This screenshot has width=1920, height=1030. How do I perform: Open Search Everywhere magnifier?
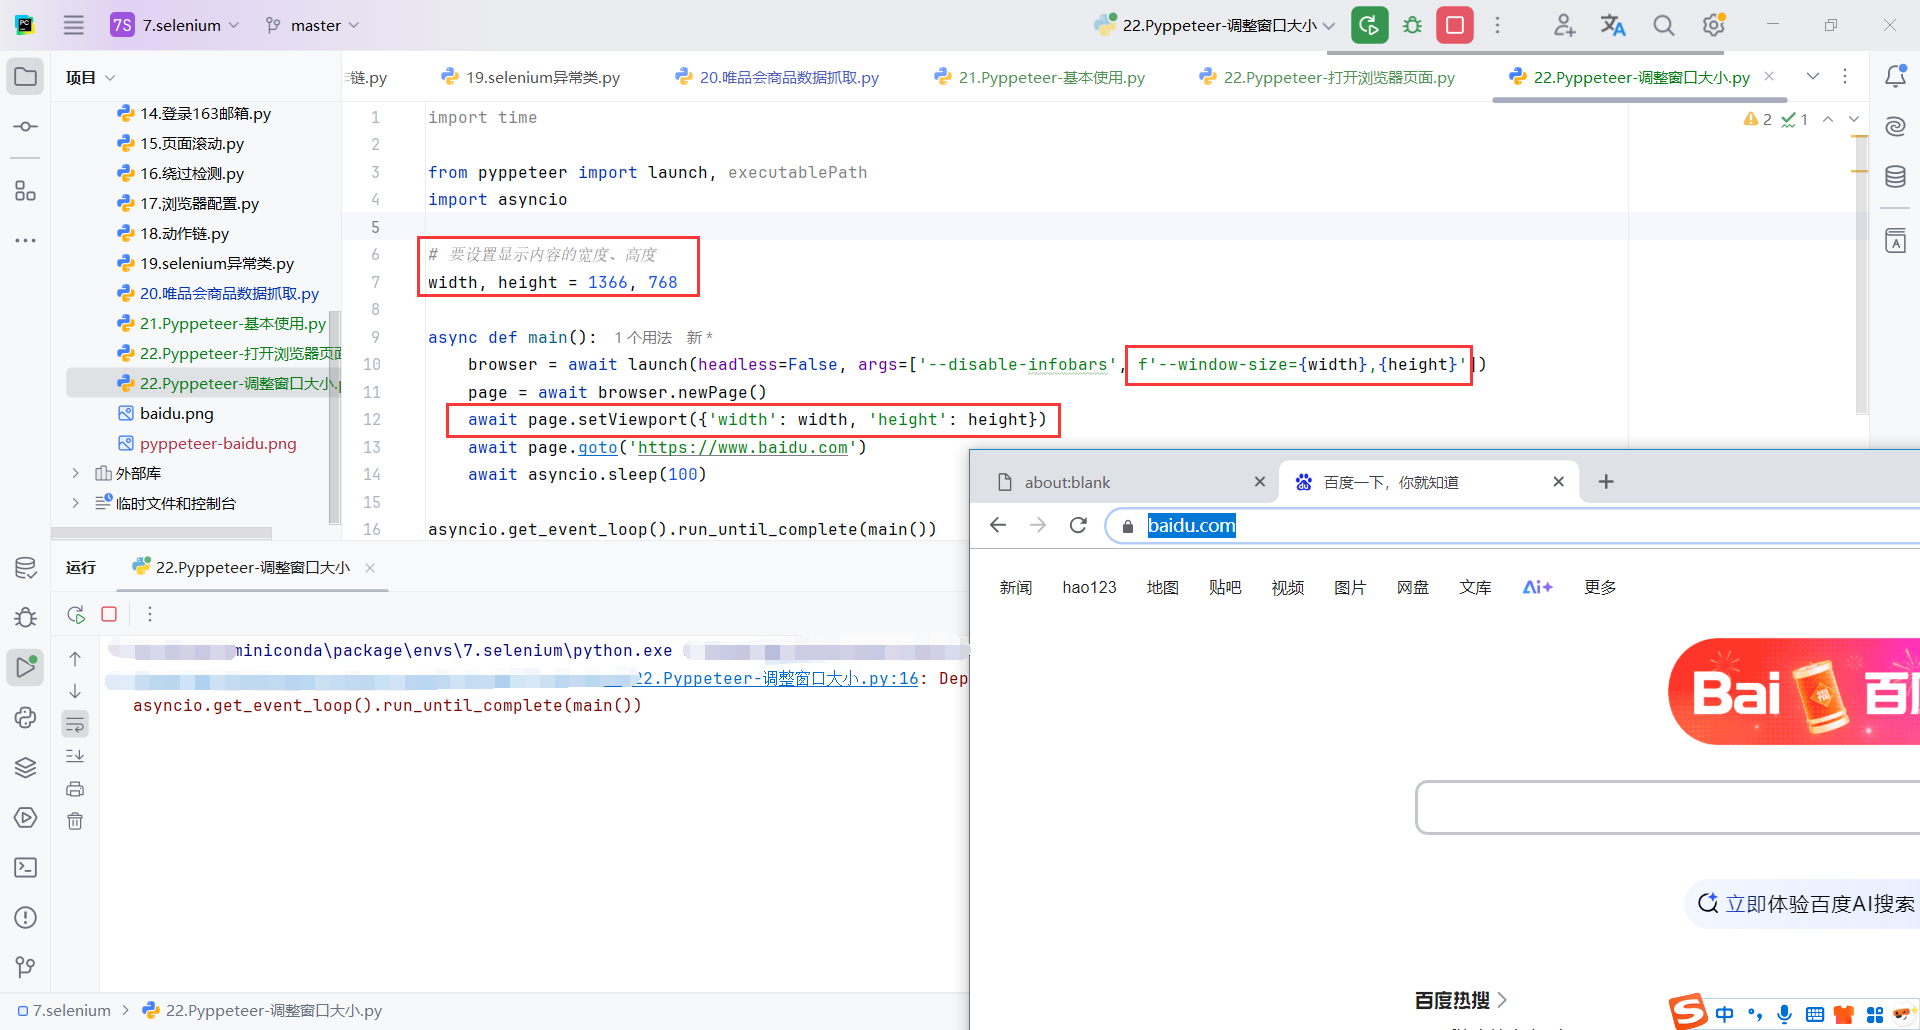tap(1663, 25)
